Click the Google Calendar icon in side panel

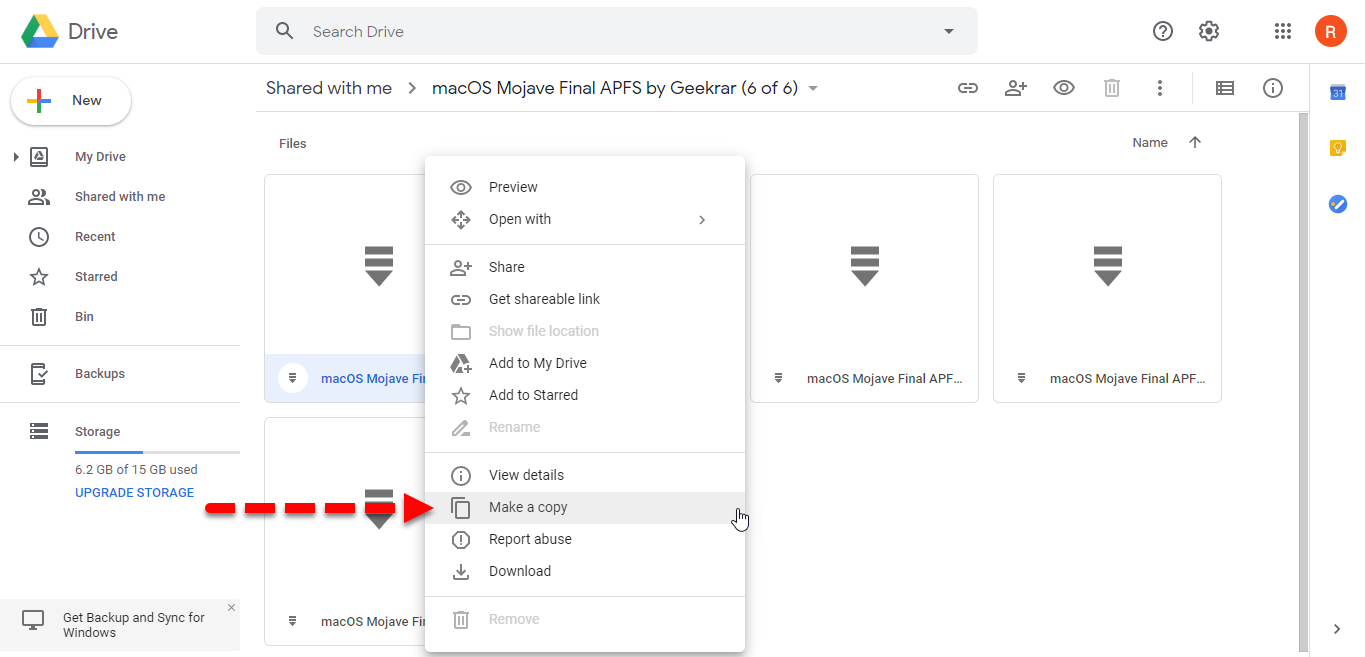click(x=1337, y=93)
